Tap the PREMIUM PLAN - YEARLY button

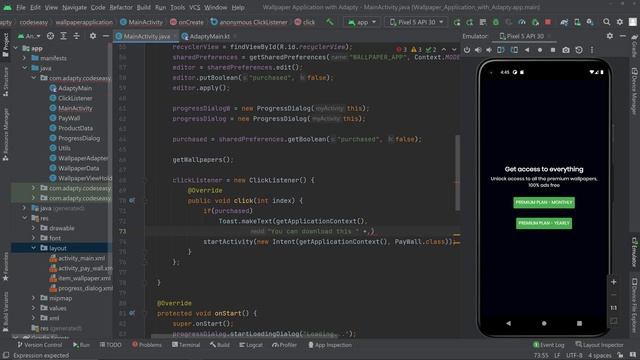click(544, 223)
